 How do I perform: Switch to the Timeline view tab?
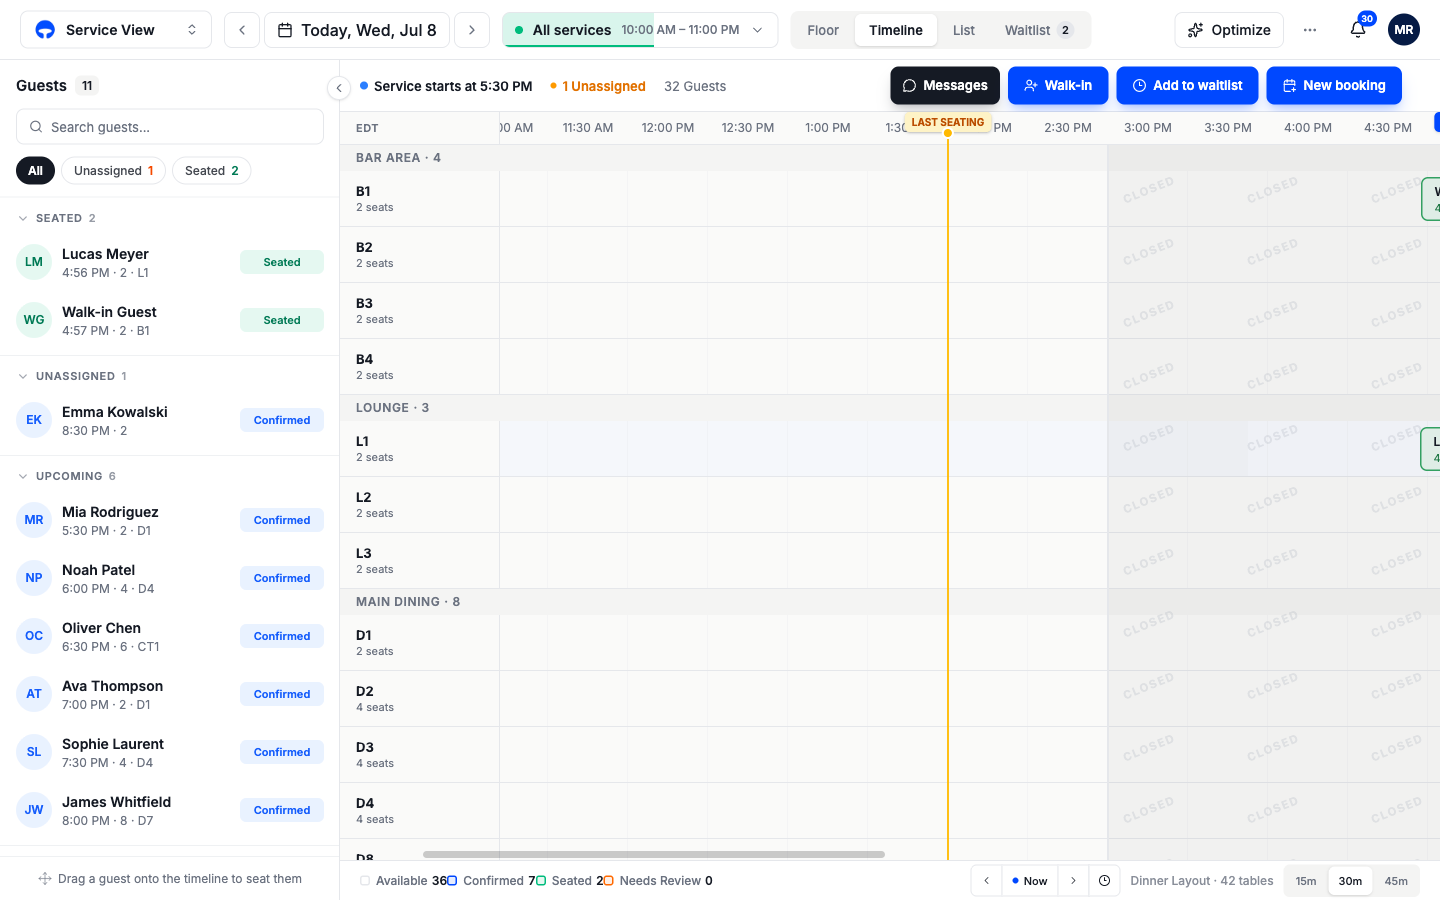coord(896,30)
